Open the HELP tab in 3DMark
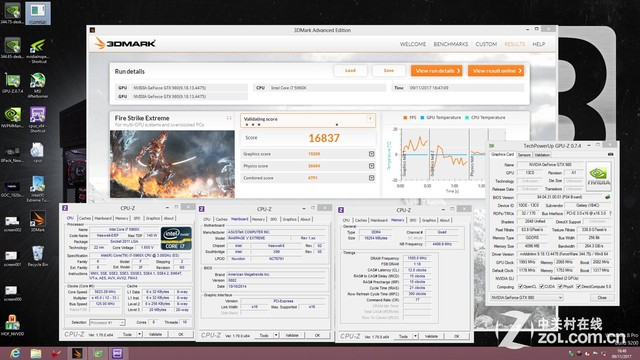Screen dimensions: 640x360 (538, 44)
